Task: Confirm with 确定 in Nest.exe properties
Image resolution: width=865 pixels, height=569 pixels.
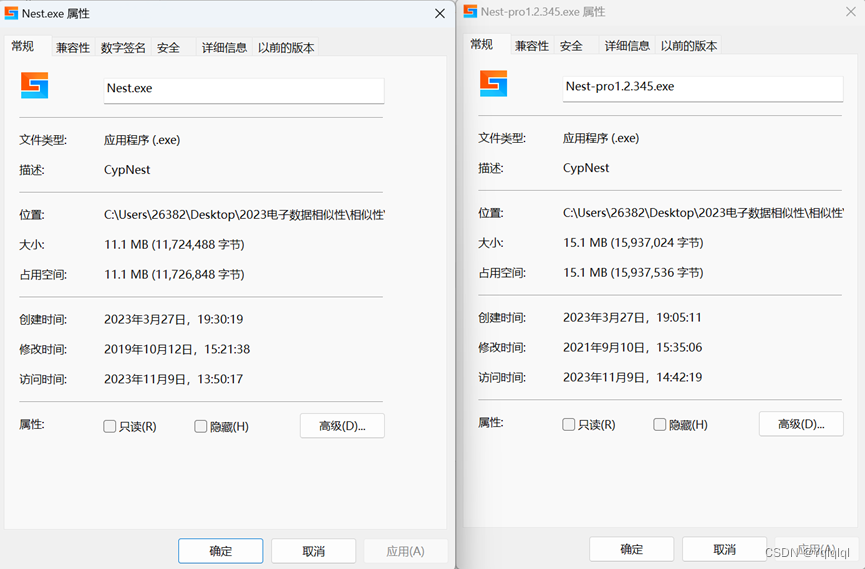Action: [x=221, y=551]
